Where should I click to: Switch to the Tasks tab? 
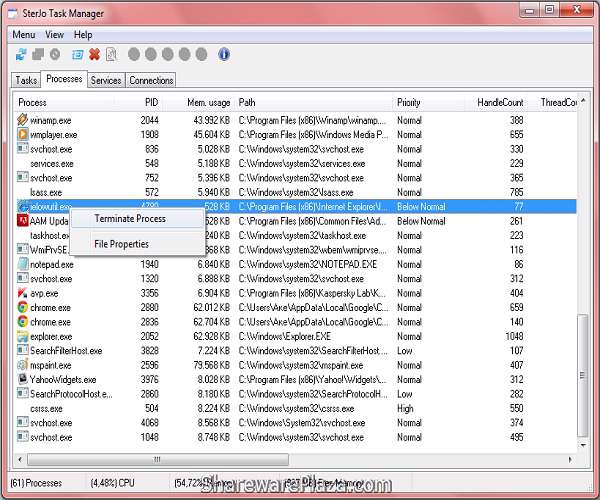(26, 80)
